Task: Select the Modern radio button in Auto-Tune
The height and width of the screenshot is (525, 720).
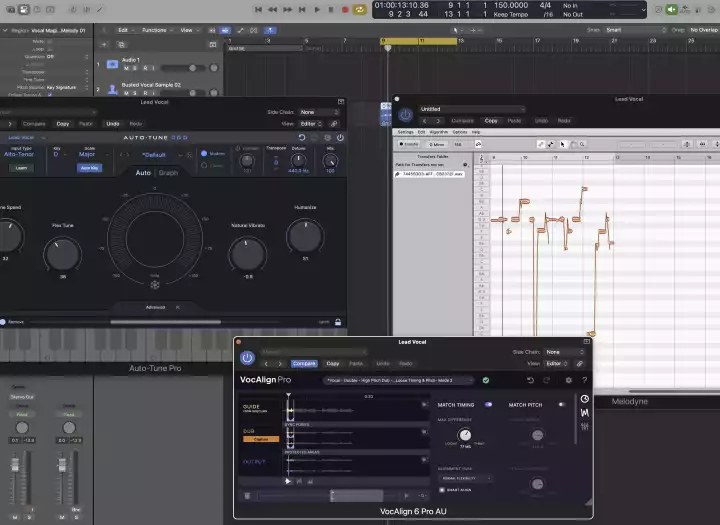Action: pyautogui.click(x=204, y=153)
